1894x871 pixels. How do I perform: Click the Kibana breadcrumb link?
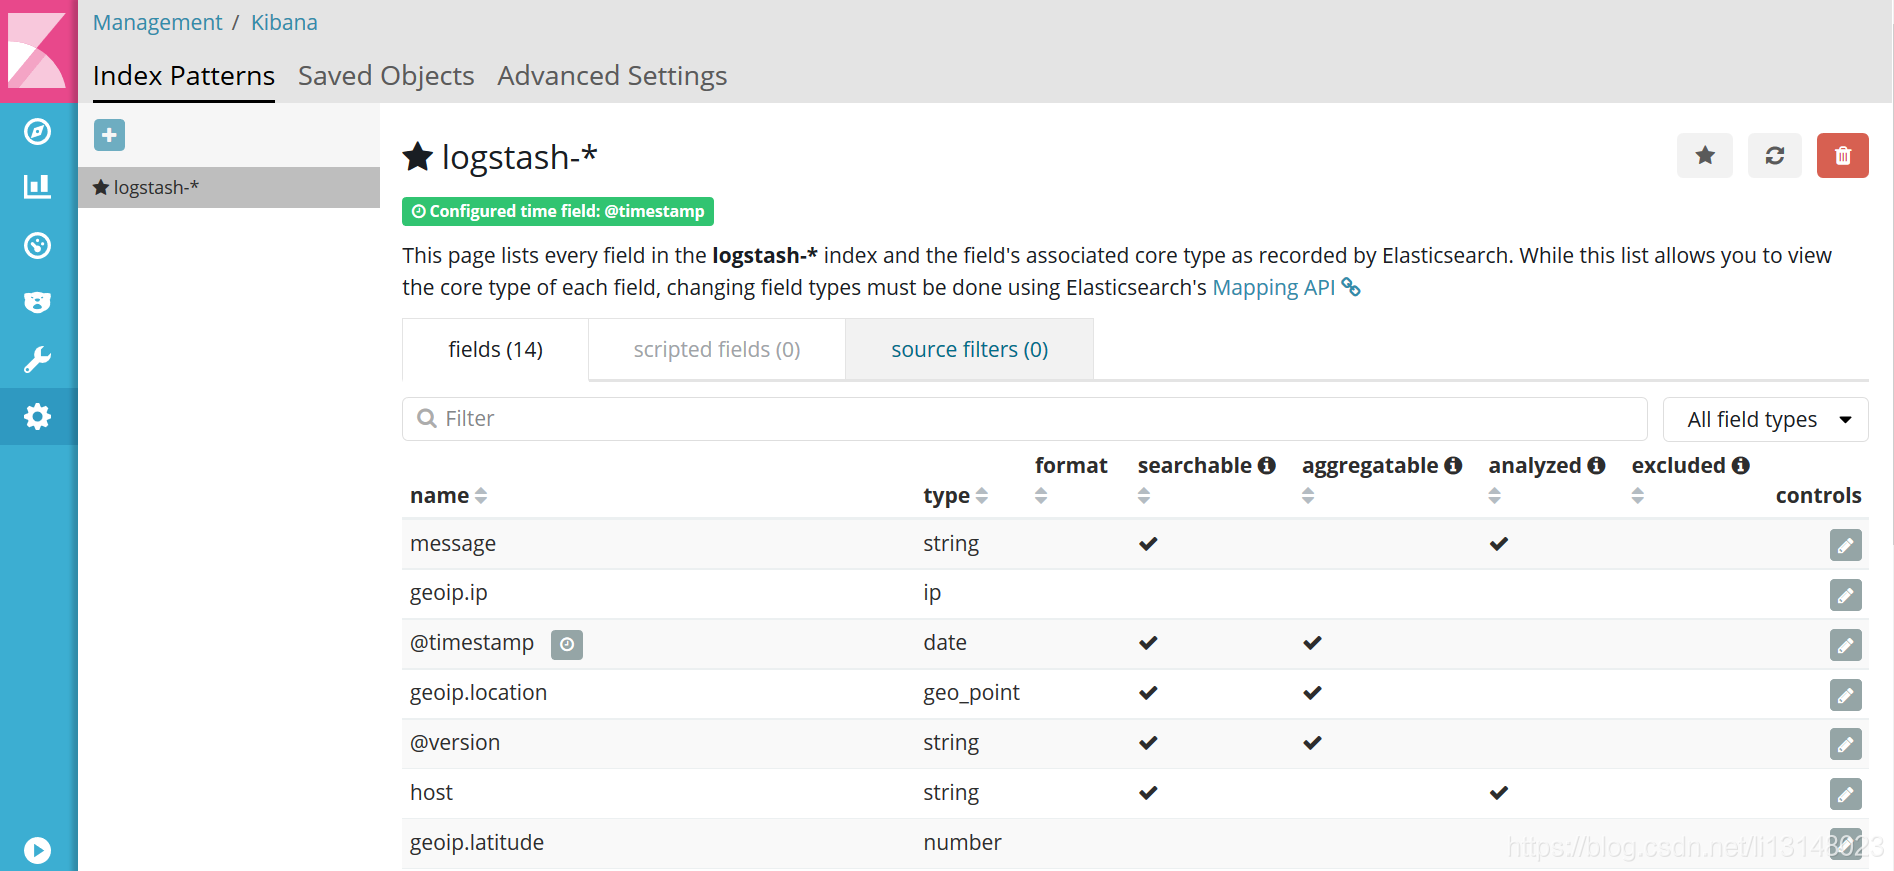[284, 22]
